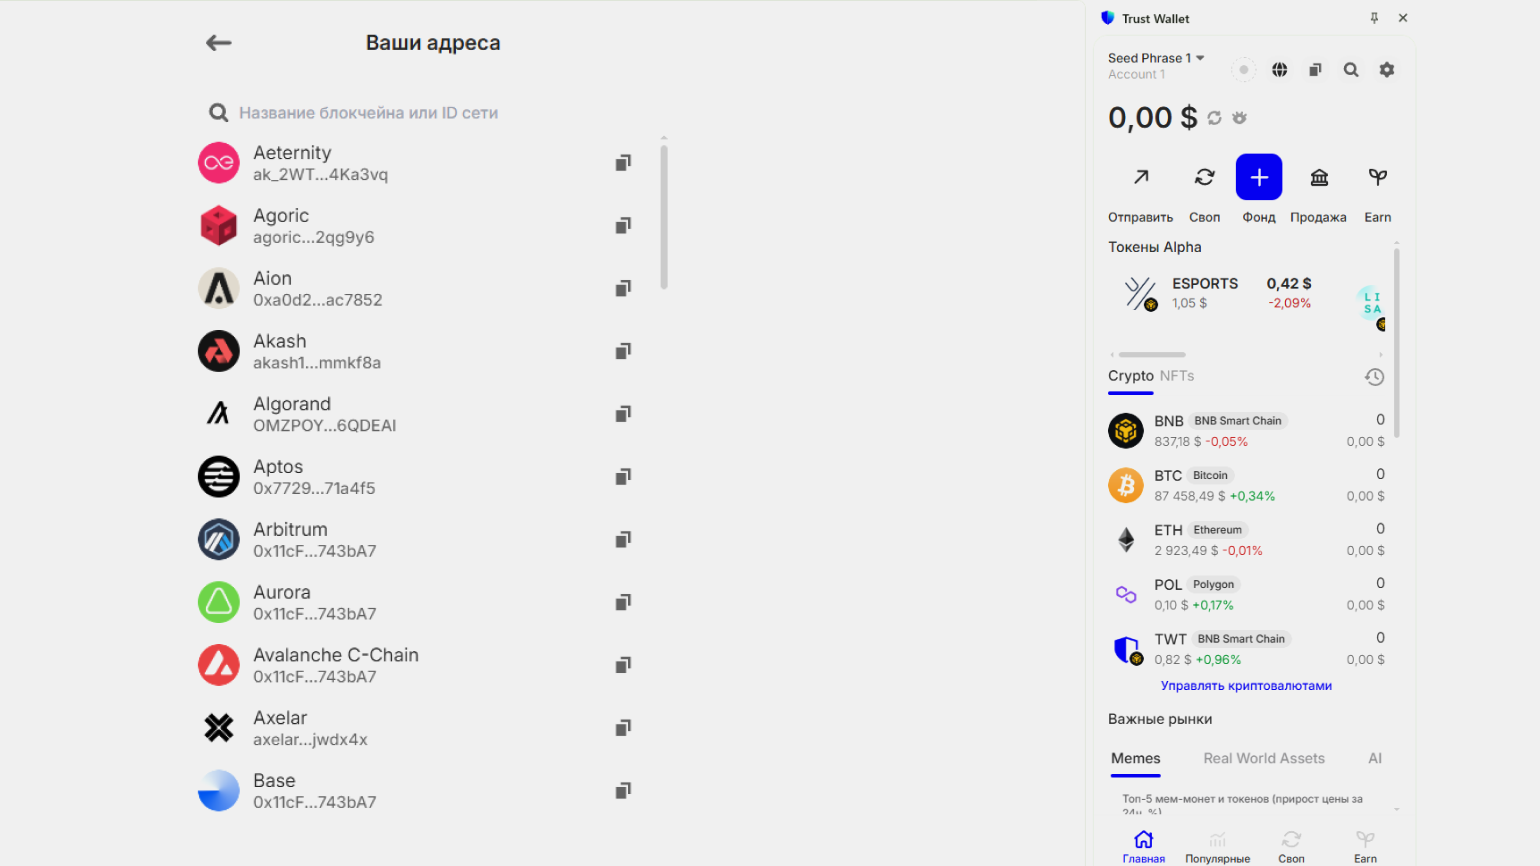Open the globe network icon in wallet header
This screenshot has width=1540, height=866.
point(1279,70)
